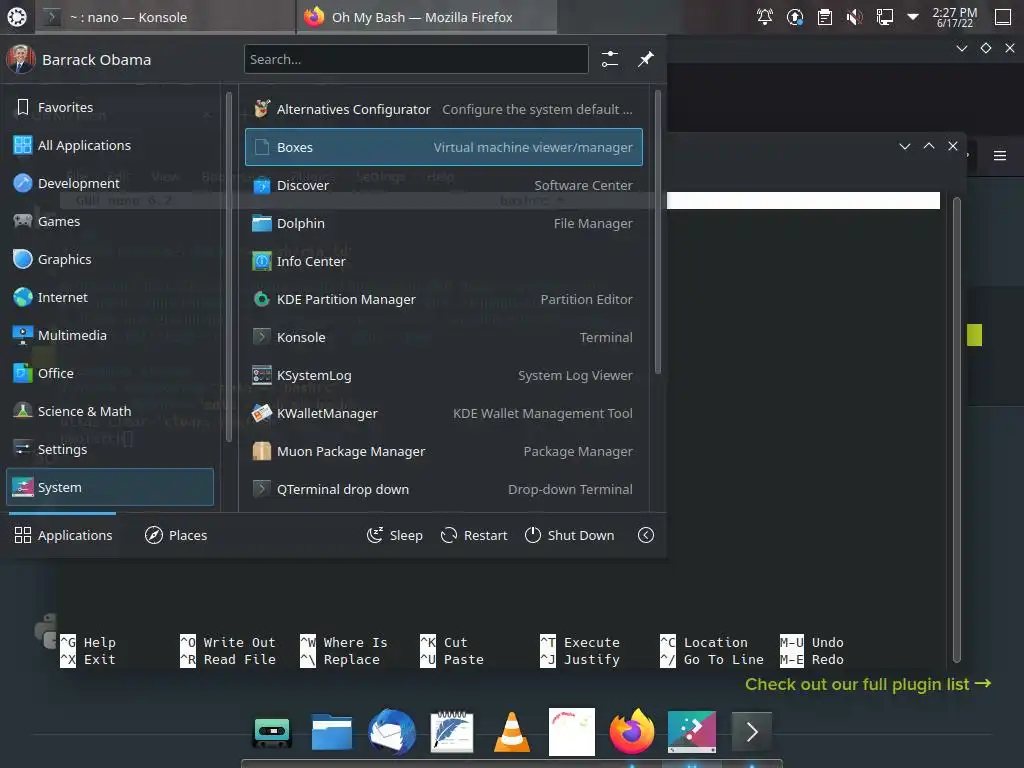
Task: Open clipboard tray icon
Action: pos(824,17)
